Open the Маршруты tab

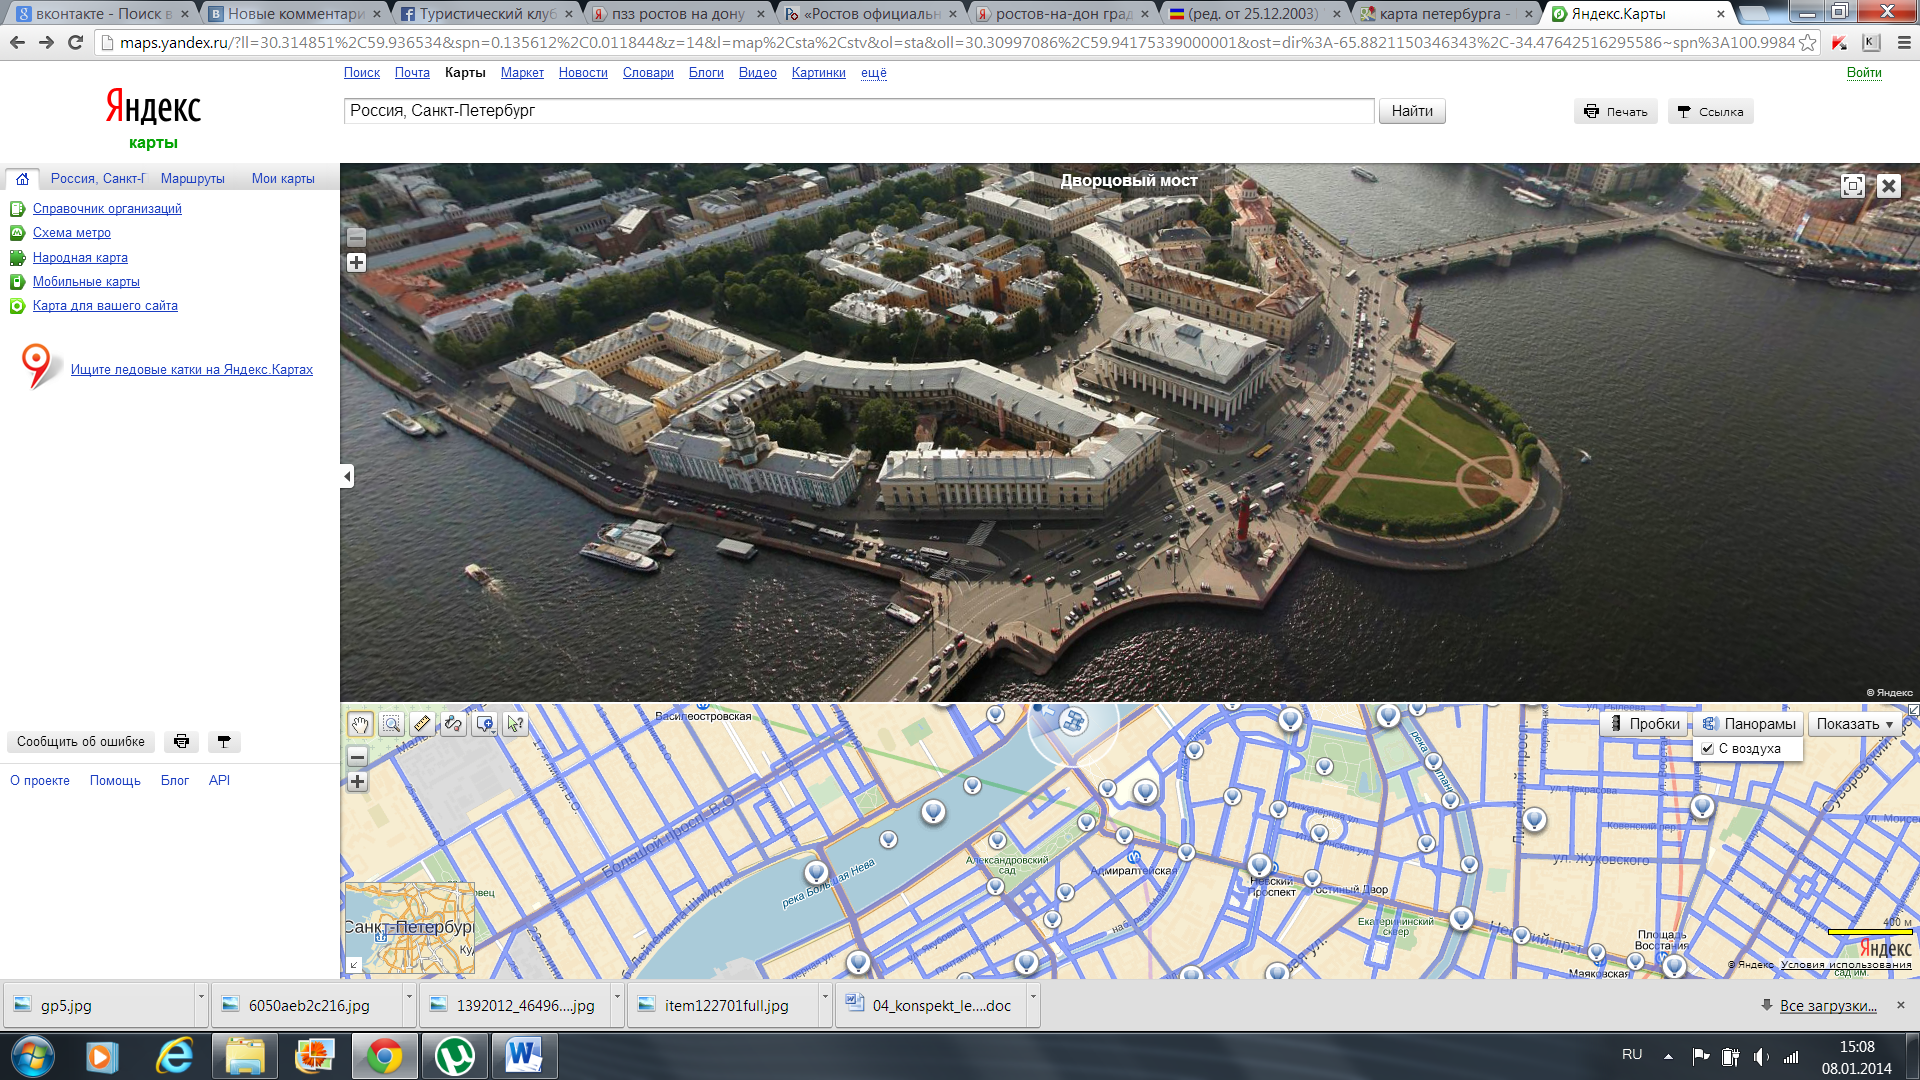click(192, 179)
